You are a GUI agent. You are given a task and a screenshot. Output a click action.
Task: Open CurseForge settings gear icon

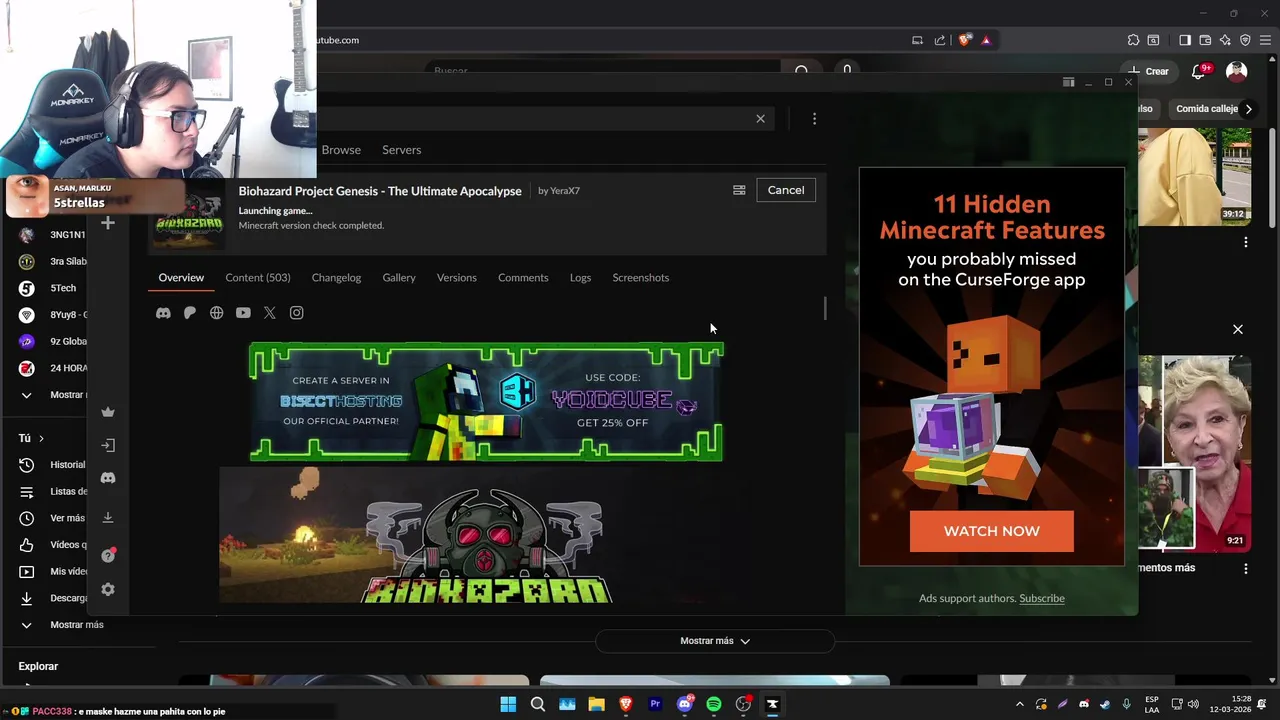click(108, 590)
